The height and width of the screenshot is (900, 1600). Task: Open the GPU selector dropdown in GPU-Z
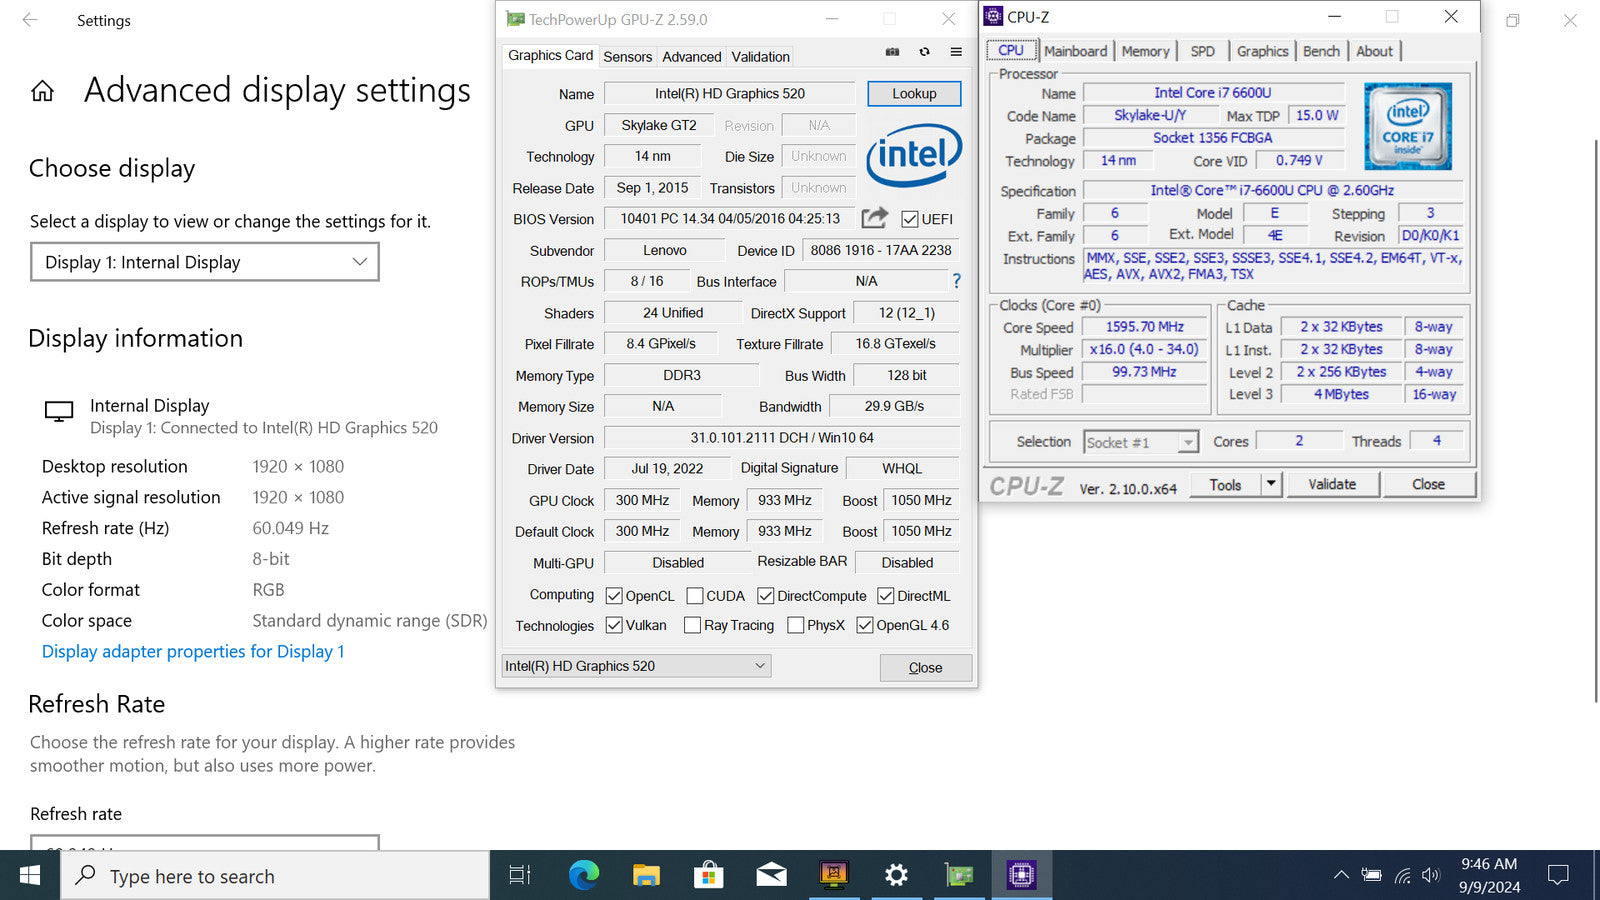(636, 666)
